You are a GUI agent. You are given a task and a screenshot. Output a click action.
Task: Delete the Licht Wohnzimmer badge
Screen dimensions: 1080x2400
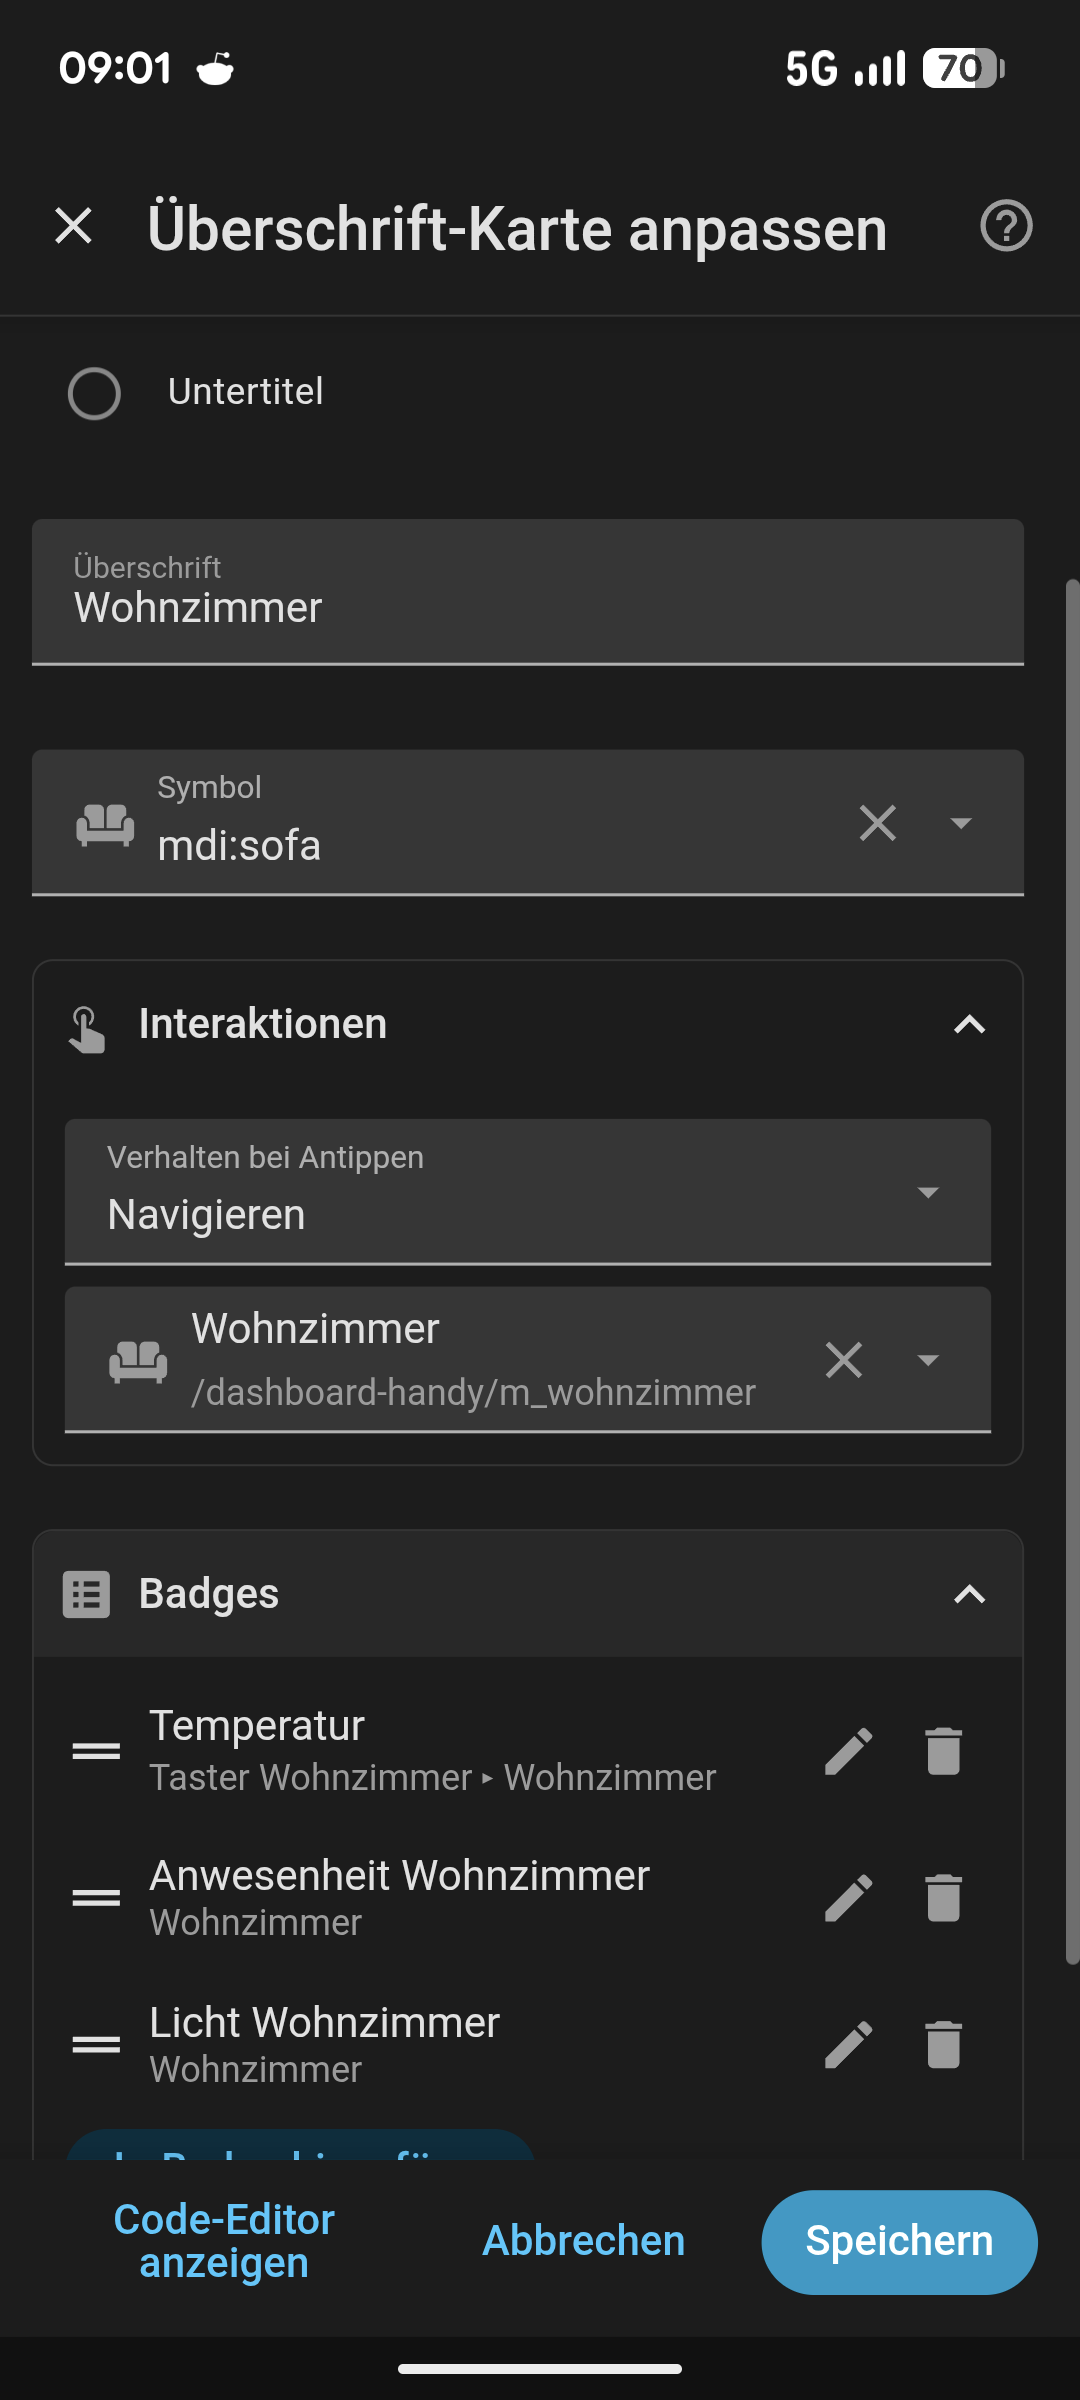pos(943,2045)
